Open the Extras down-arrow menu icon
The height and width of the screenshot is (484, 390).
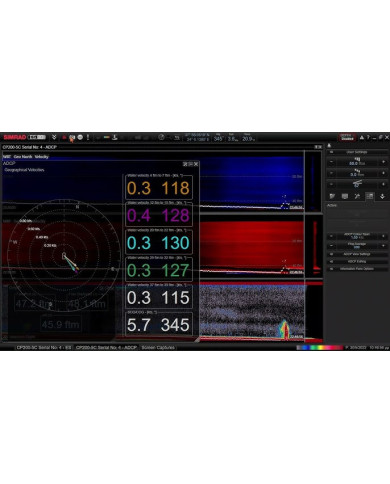pyautogui.click(x=382, y=196)
